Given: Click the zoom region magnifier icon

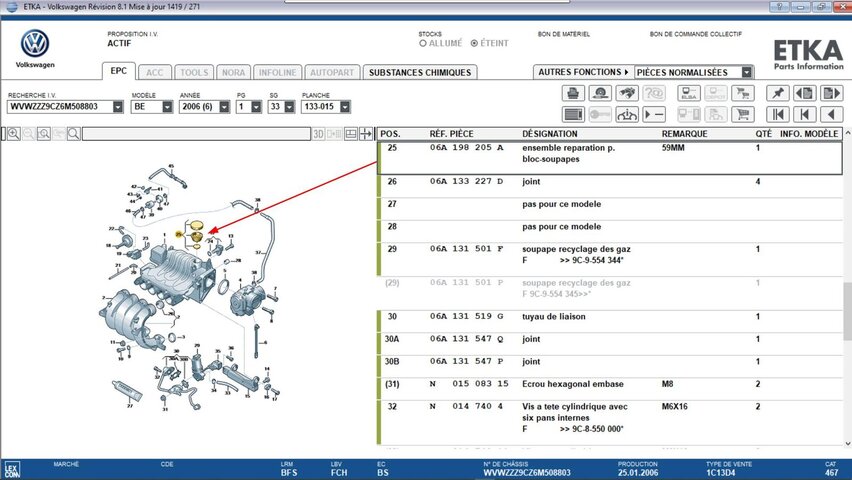Looking at the screenshot, I should pyautogui.click(x=44, y=134).
